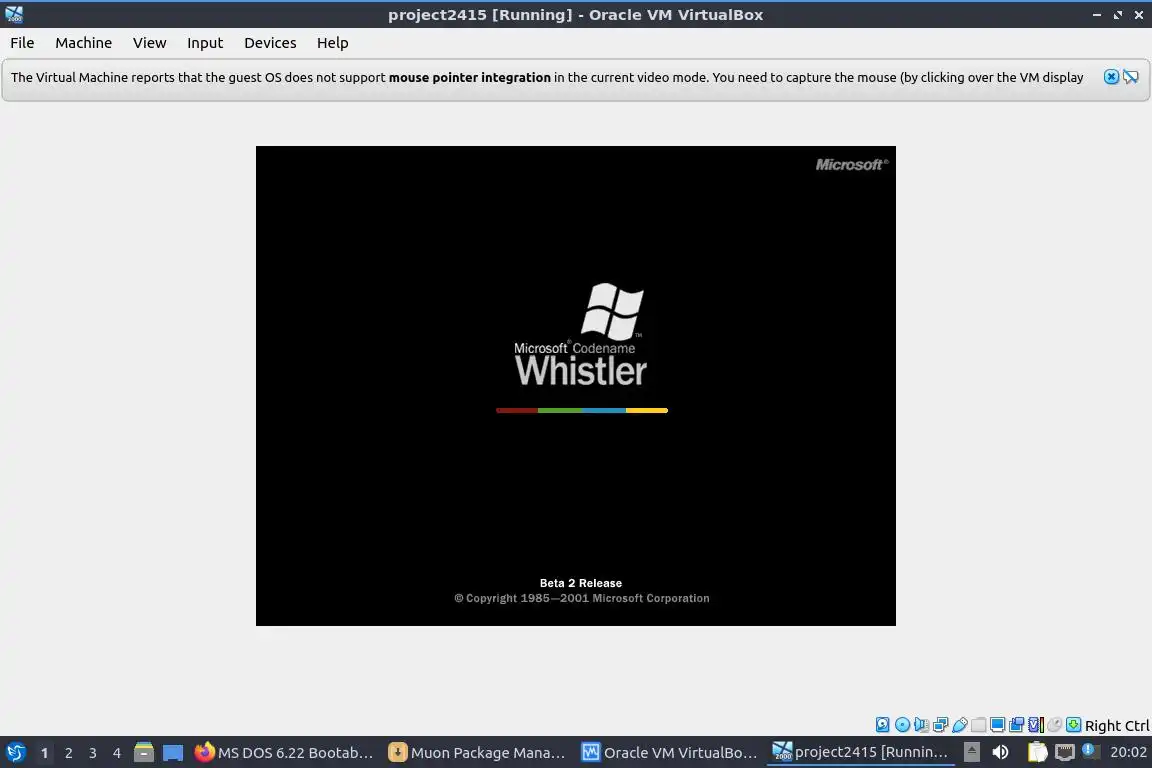
Task: Click the USB devices status icon
Action: pyautogui.click(x=960, y=725)
